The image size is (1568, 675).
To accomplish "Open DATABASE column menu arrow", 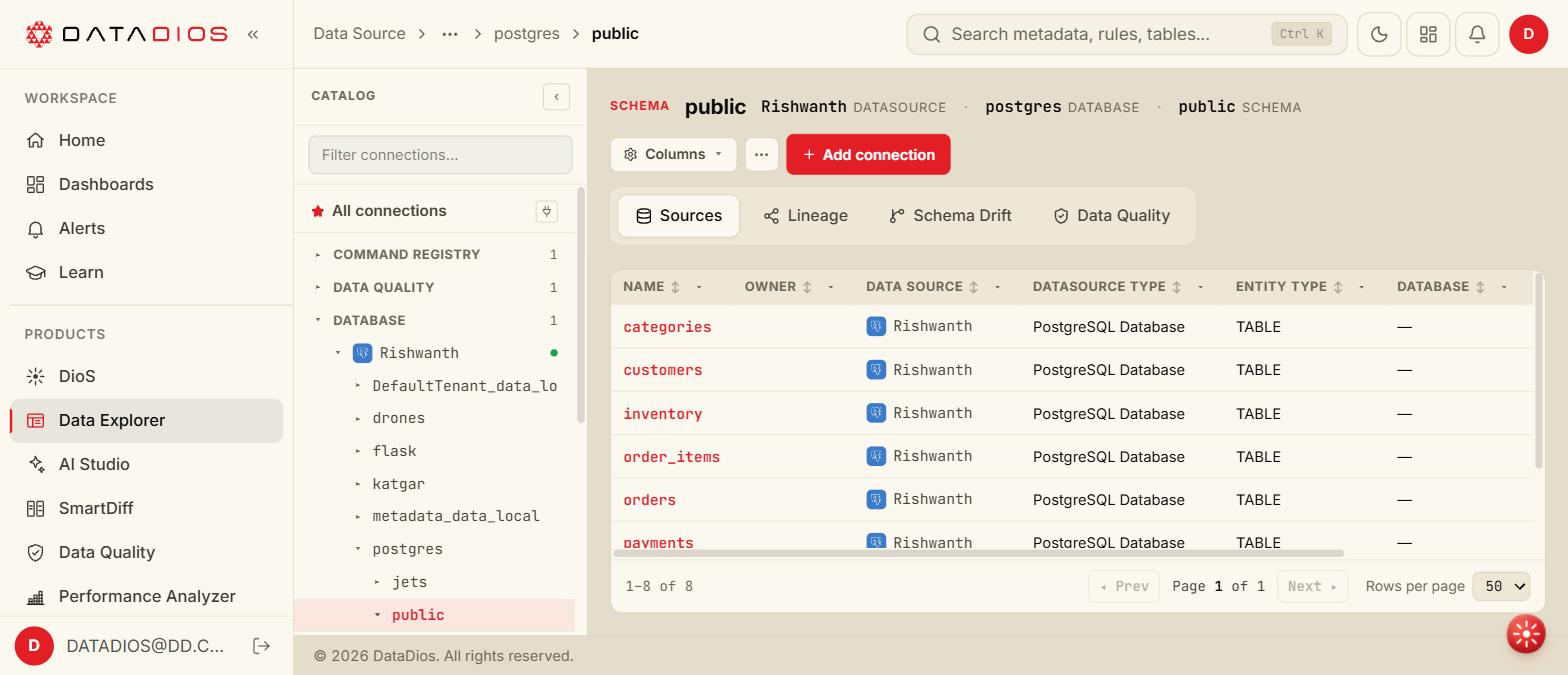I will 1504,287.
